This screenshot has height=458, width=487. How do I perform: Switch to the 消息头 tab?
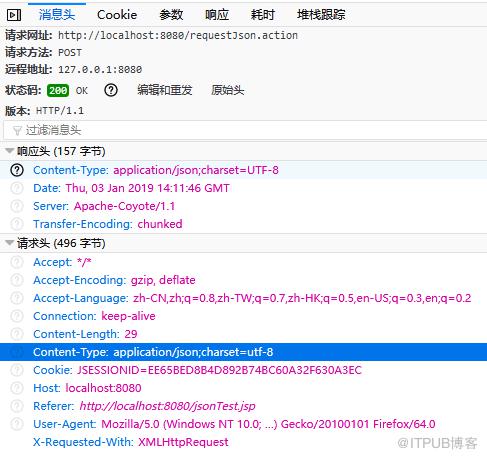(57, 15)
